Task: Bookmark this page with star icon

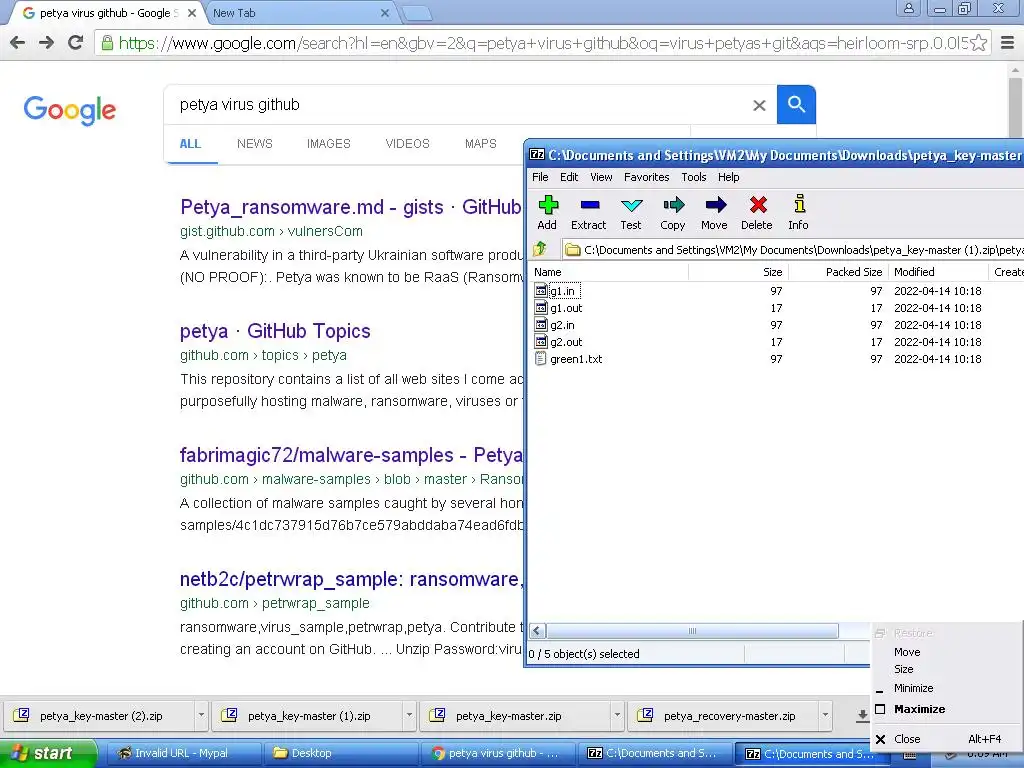Action: coord(978,43)
